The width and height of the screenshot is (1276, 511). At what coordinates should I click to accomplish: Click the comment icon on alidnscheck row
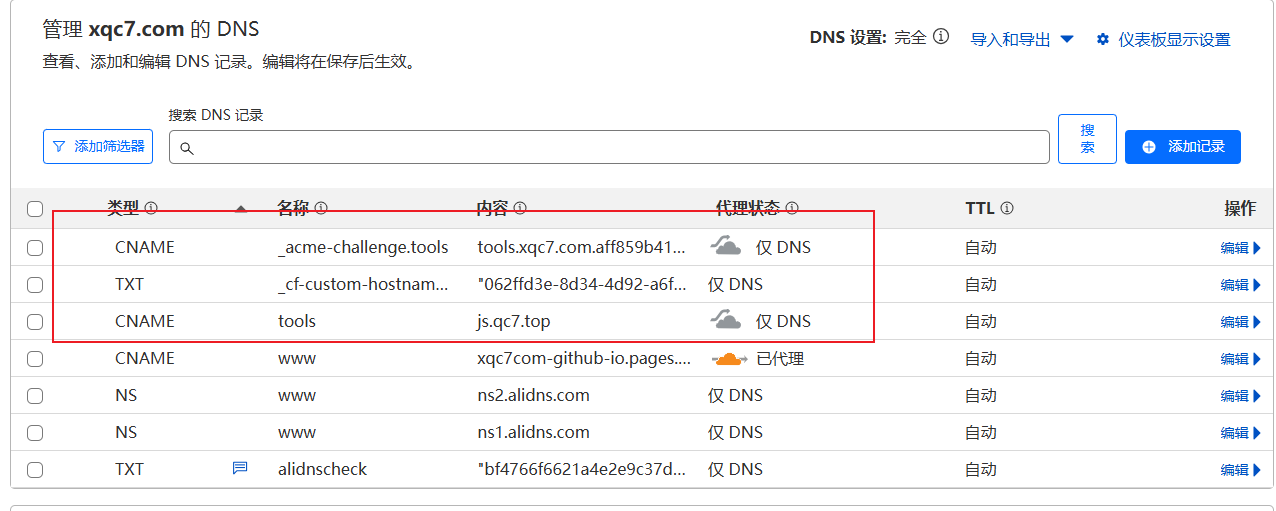[x=240, y=468]
